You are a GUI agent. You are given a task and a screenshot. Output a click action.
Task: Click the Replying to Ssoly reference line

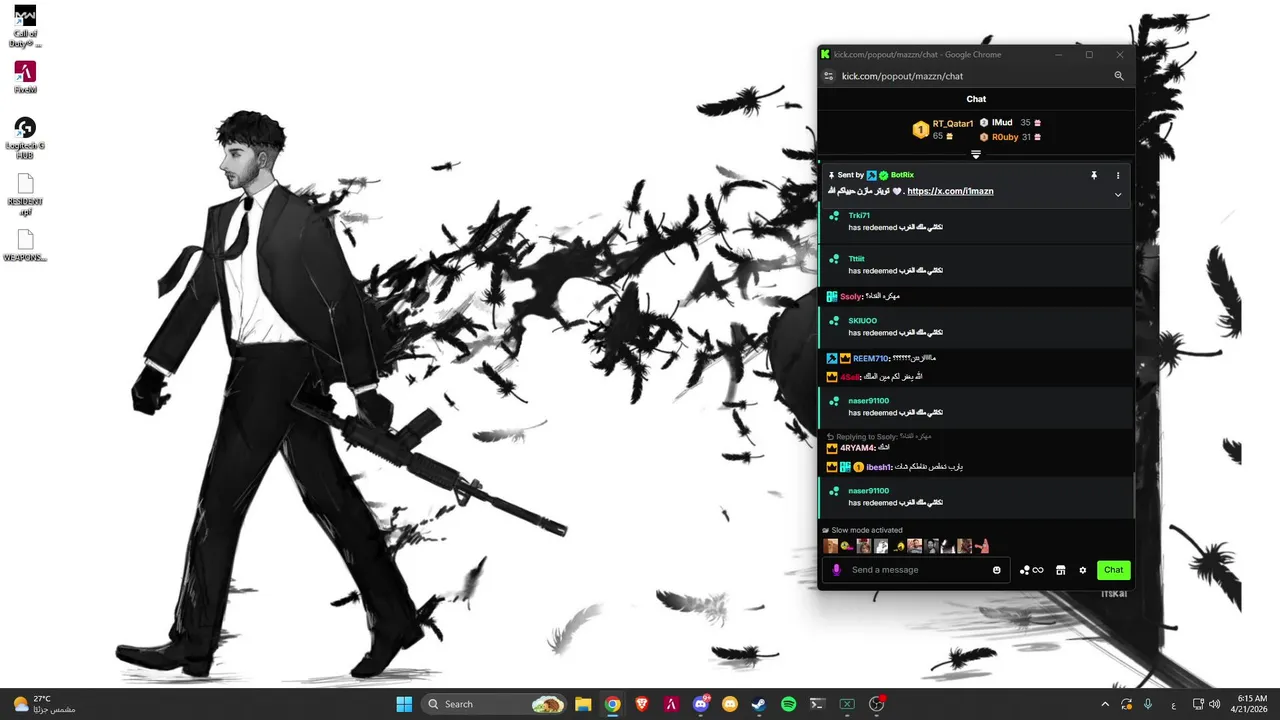(x=878, y=437)
